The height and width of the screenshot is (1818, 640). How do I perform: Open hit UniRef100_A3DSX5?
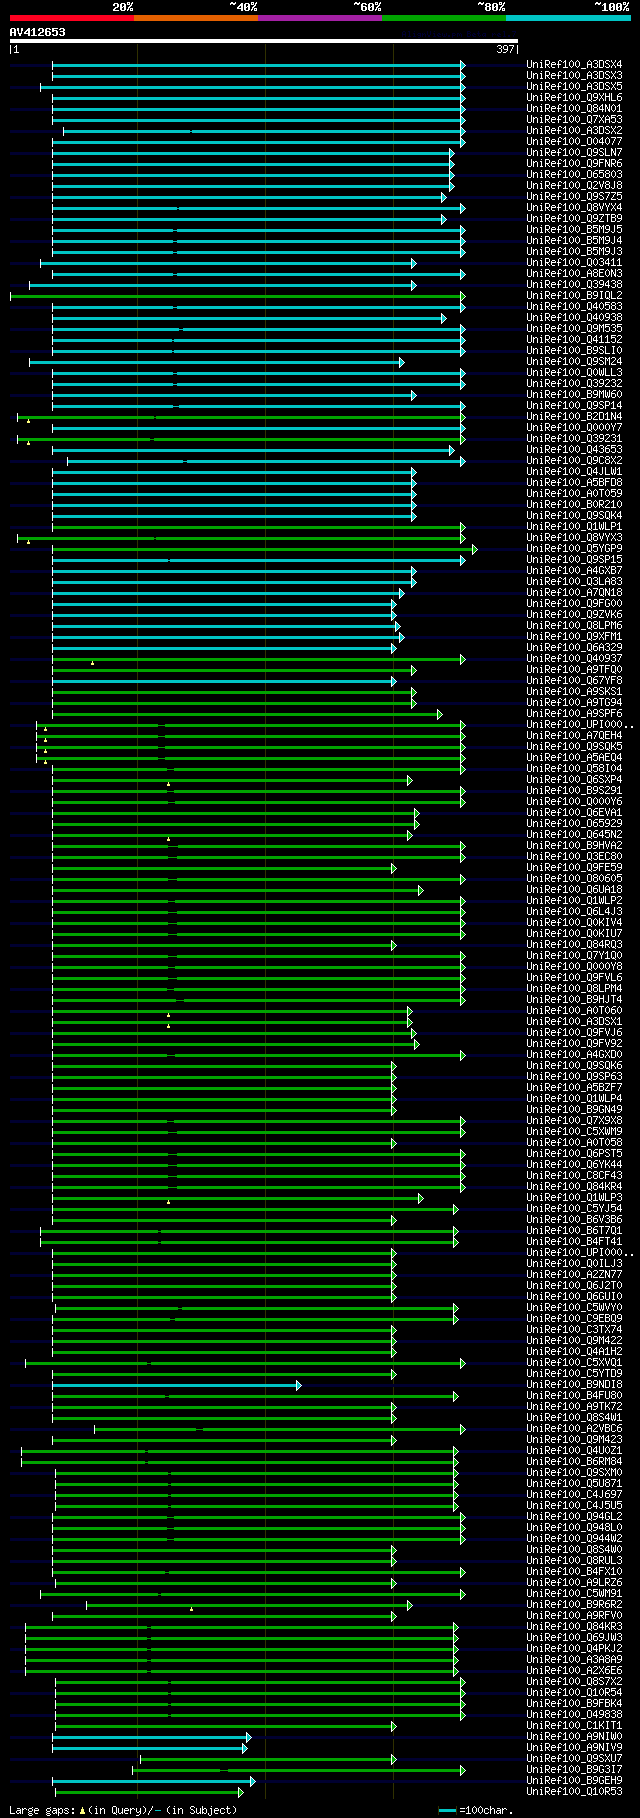(x=574, y=87)
